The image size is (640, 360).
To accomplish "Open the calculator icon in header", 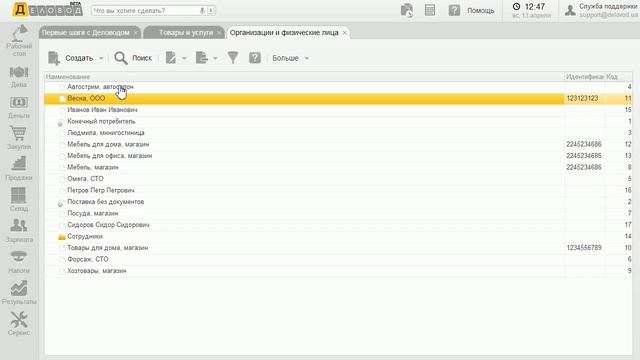I will (x=430, y=10).
